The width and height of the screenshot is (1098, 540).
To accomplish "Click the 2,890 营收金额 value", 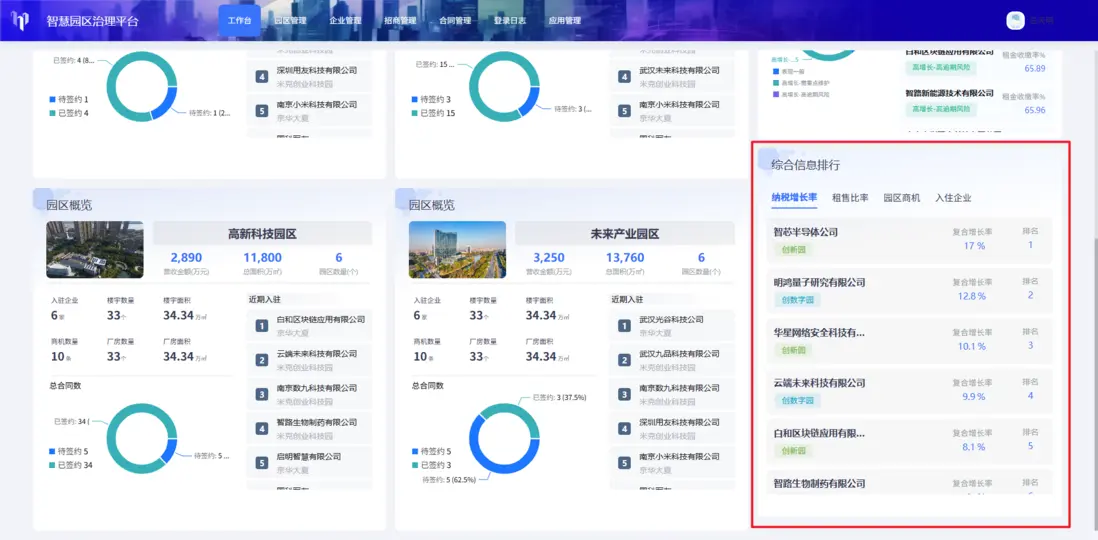I will [x=186, y=258].
